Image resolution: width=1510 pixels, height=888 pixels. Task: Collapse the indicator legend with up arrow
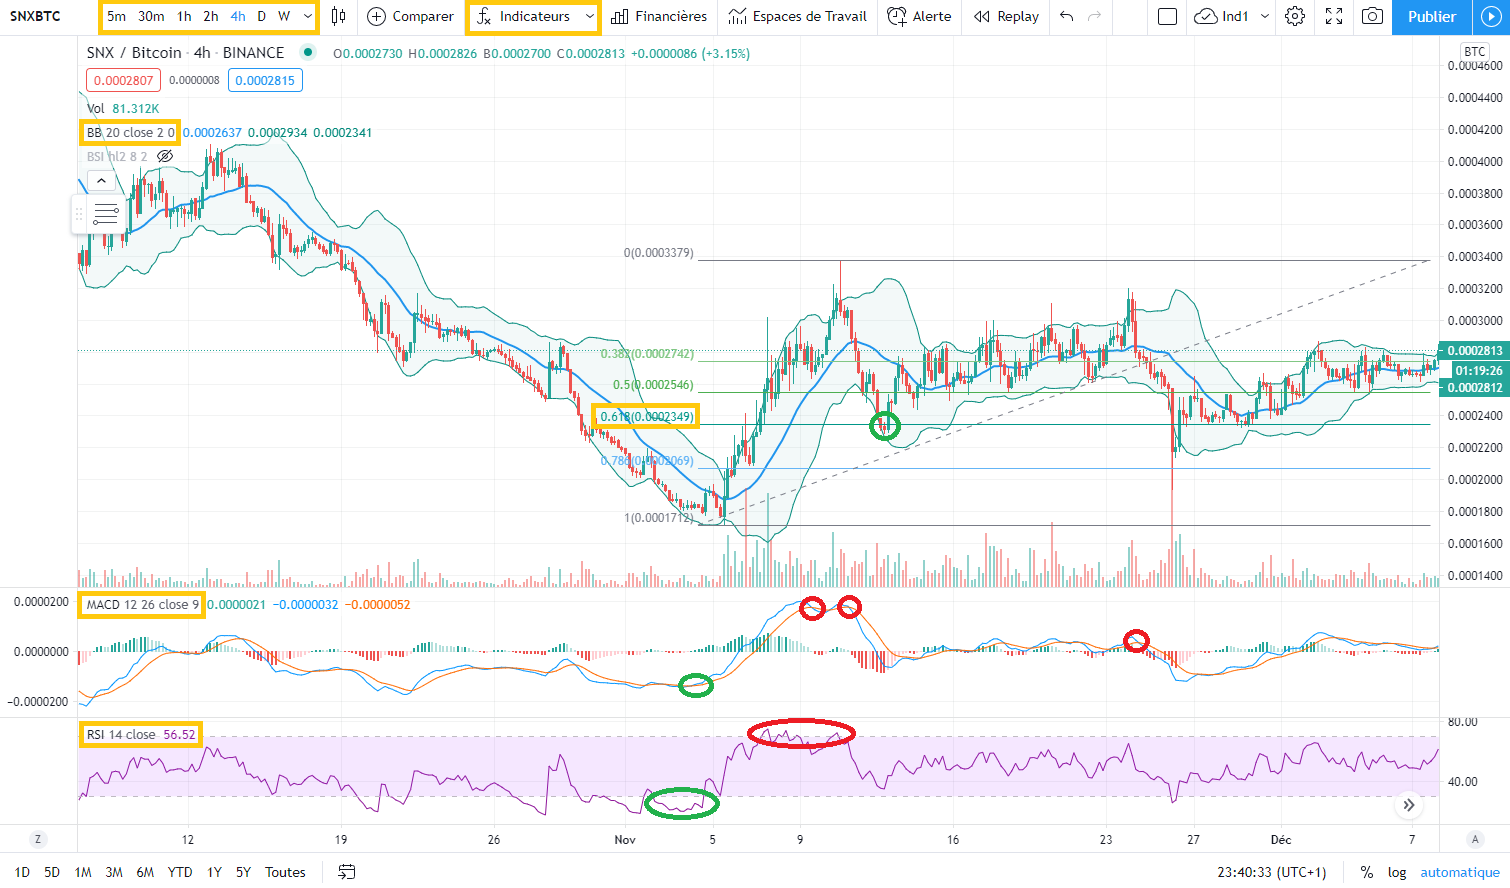click(x=100, y=181)
